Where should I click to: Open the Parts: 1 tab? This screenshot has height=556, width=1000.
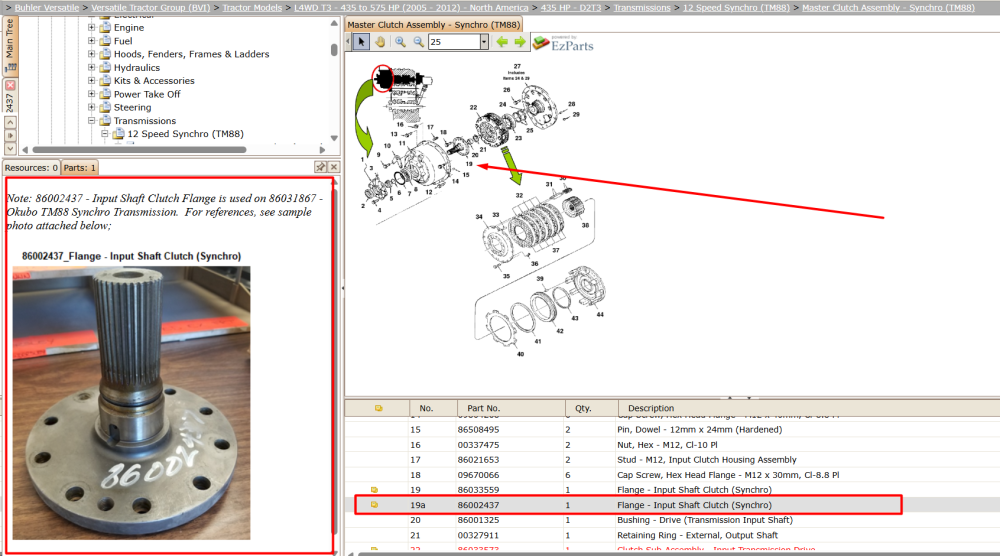80,168
